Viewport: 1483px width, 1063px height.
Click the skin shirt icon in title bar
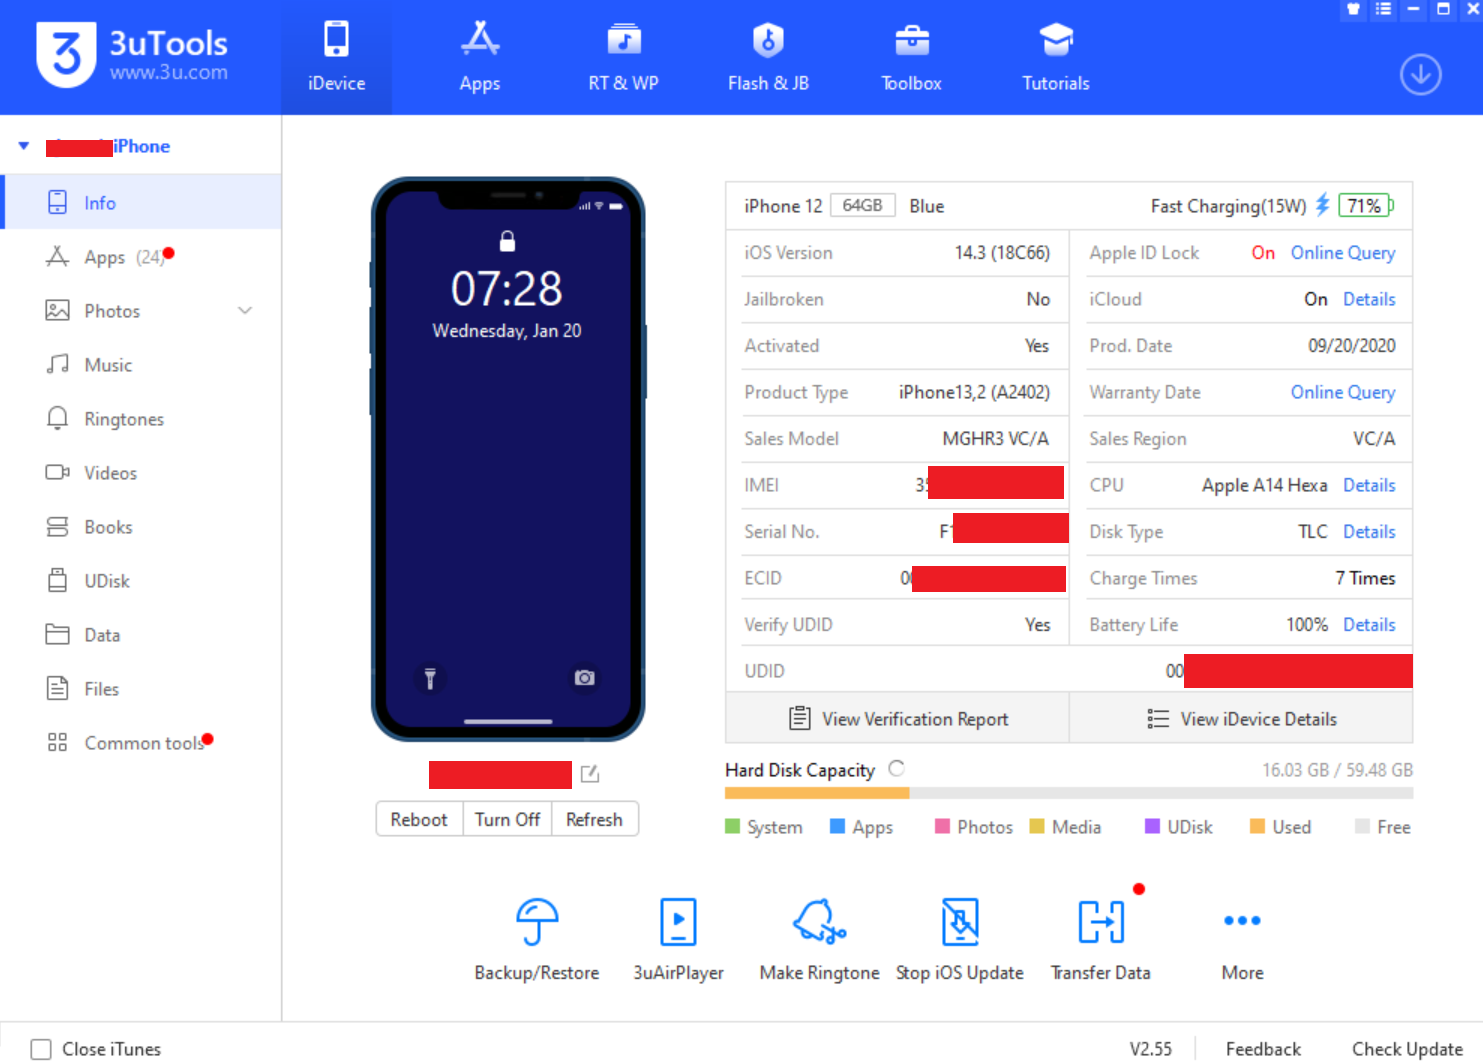click(x=1353, y=9)
